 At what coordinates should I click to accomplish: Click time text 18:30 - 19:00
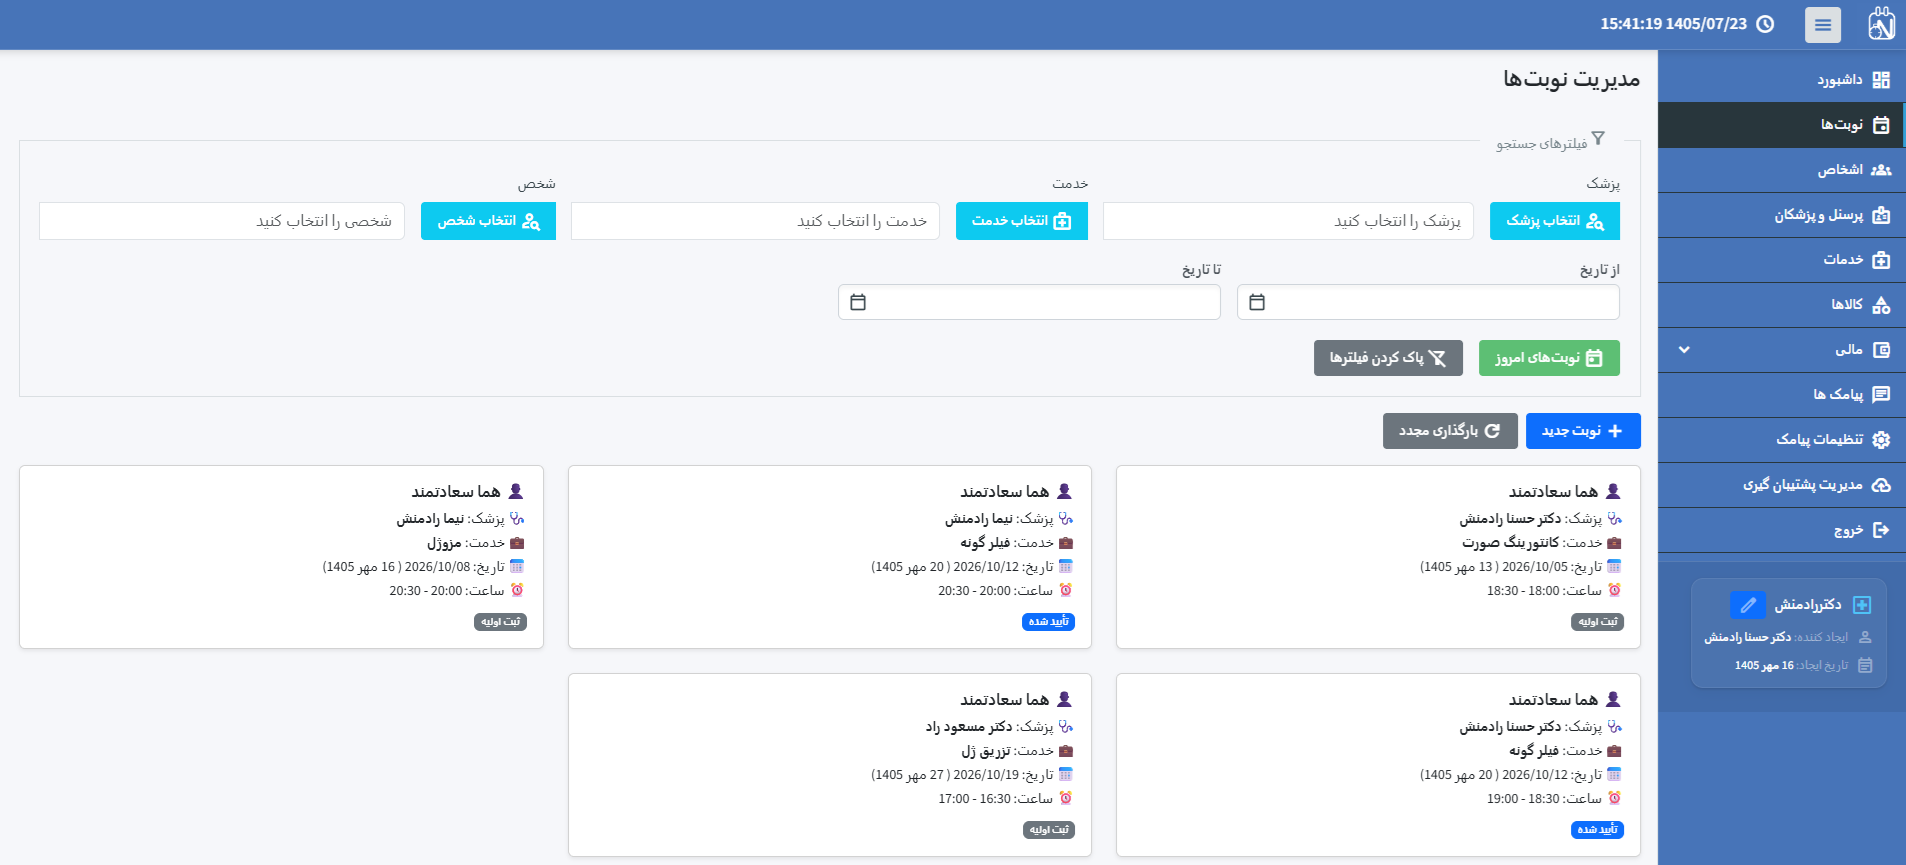pyautogui.click(x=1523, y=799)
